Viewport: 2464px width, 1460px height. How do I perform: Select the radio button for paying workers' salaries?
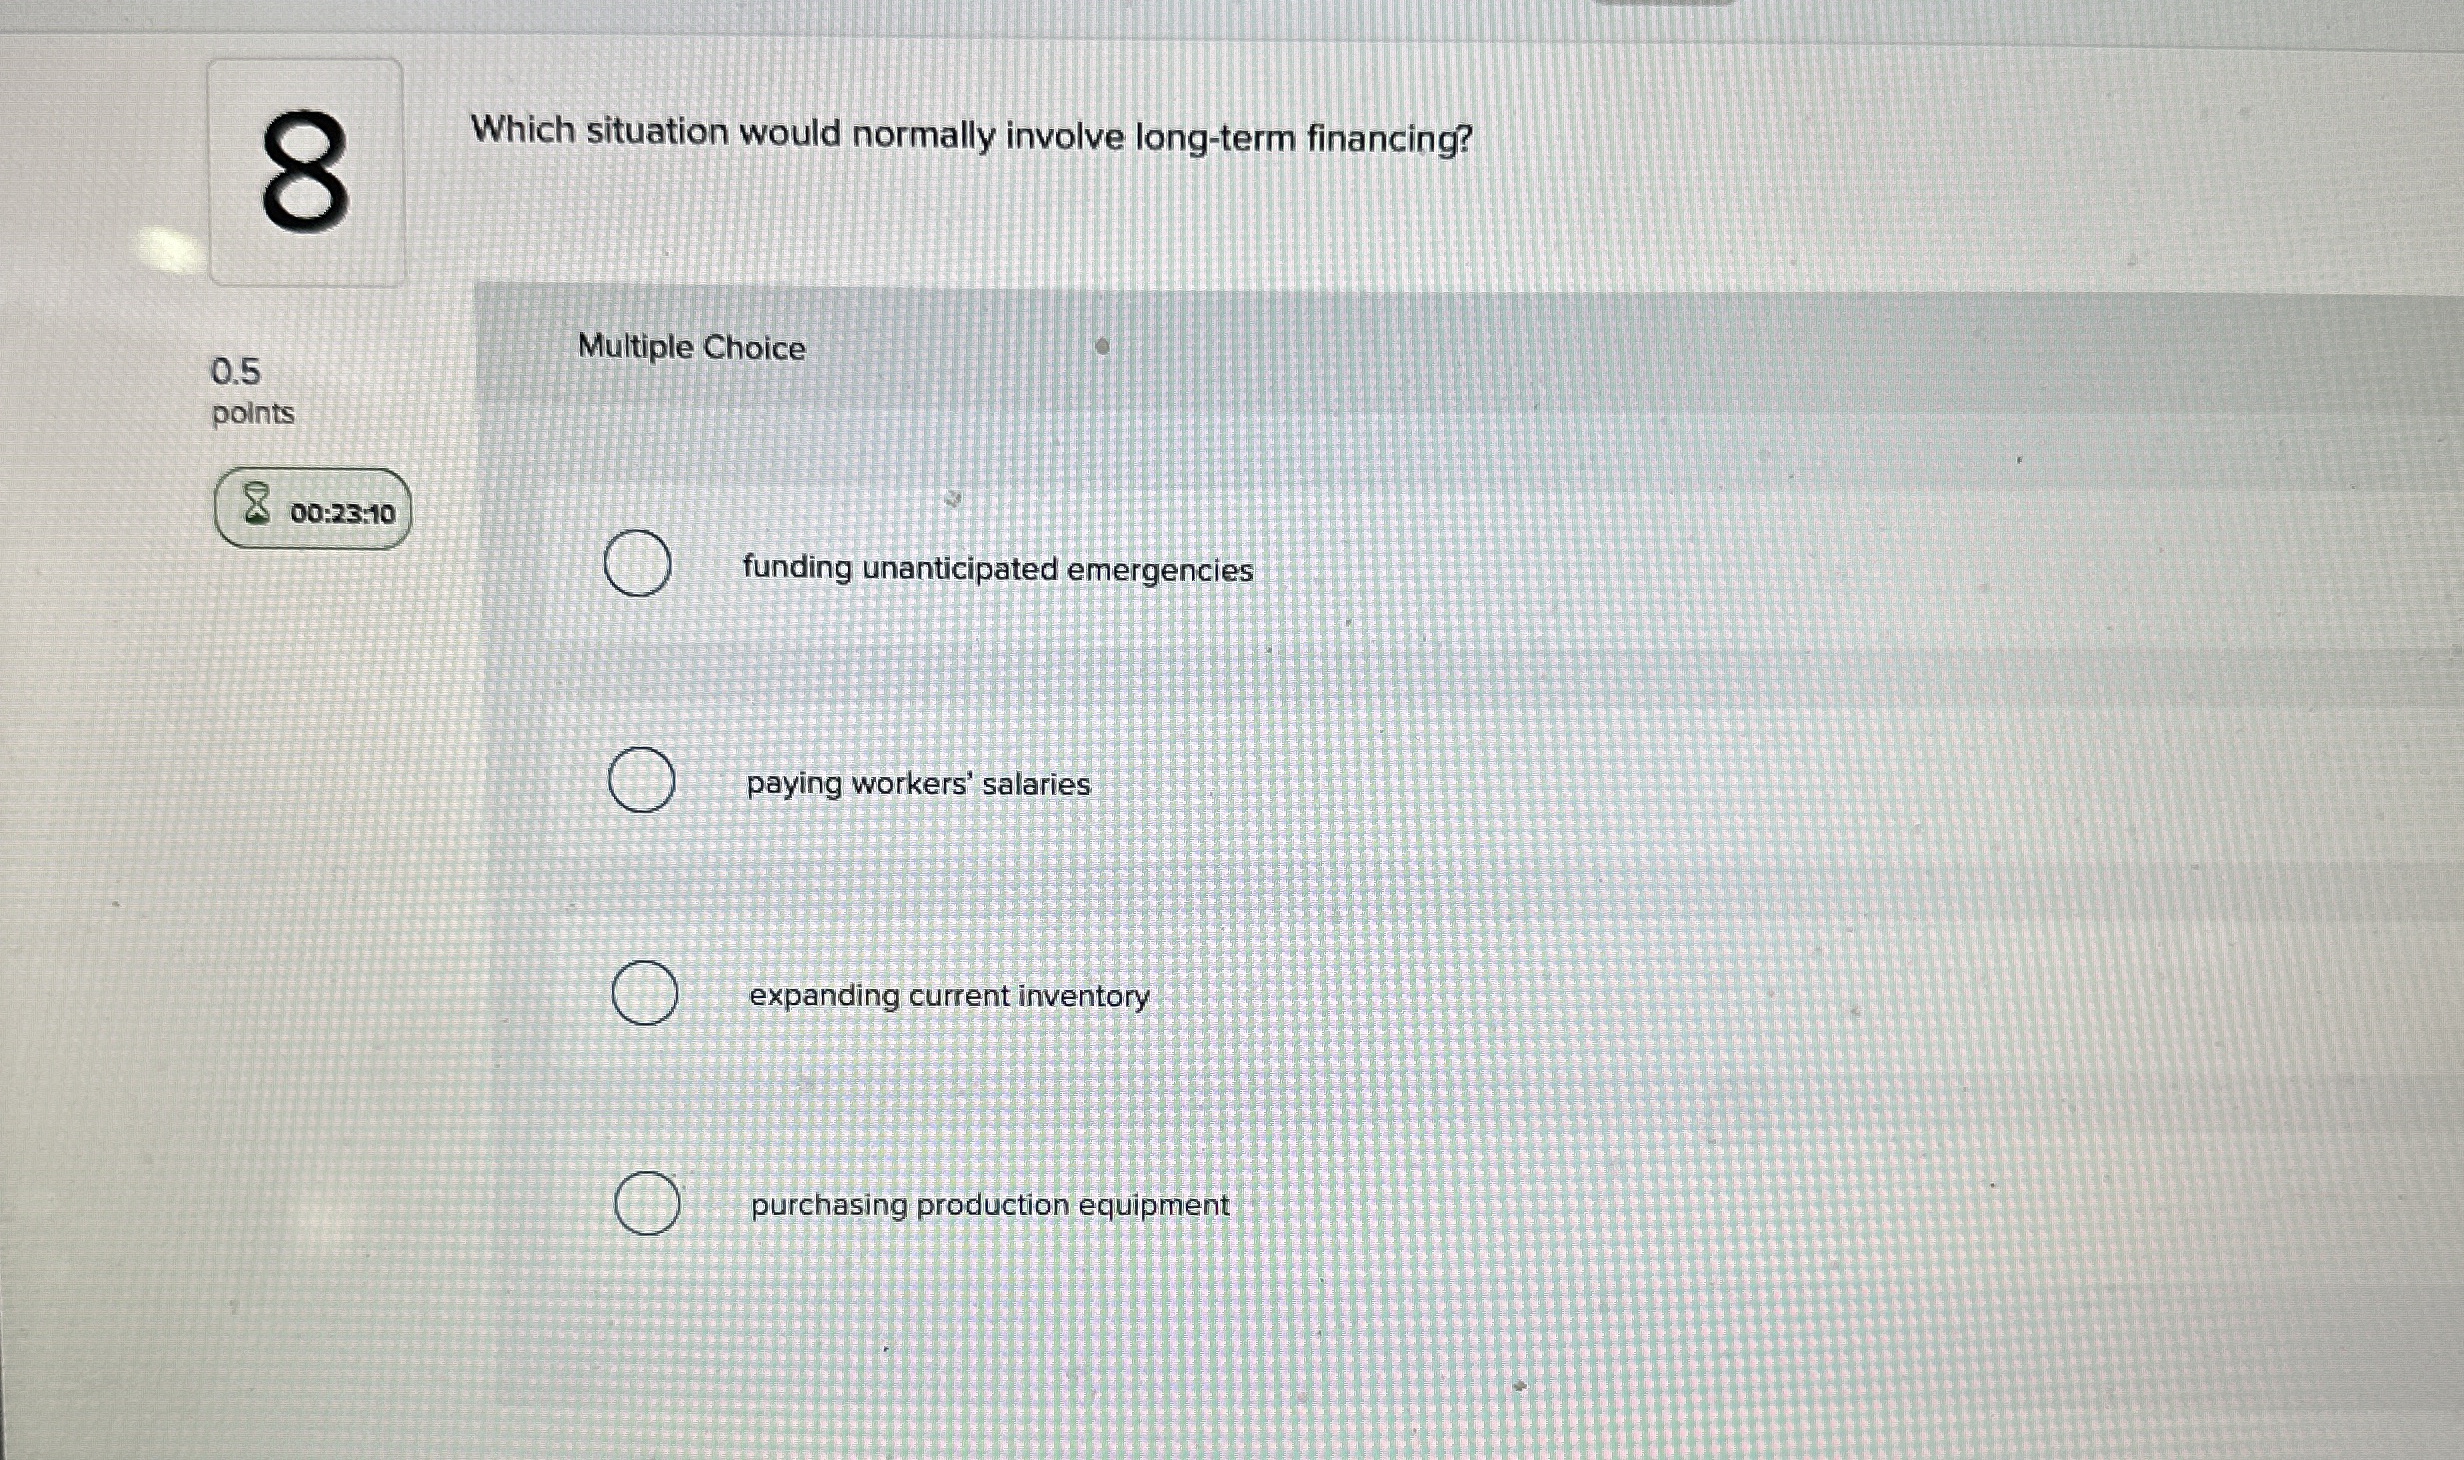[x=643, y=781]
